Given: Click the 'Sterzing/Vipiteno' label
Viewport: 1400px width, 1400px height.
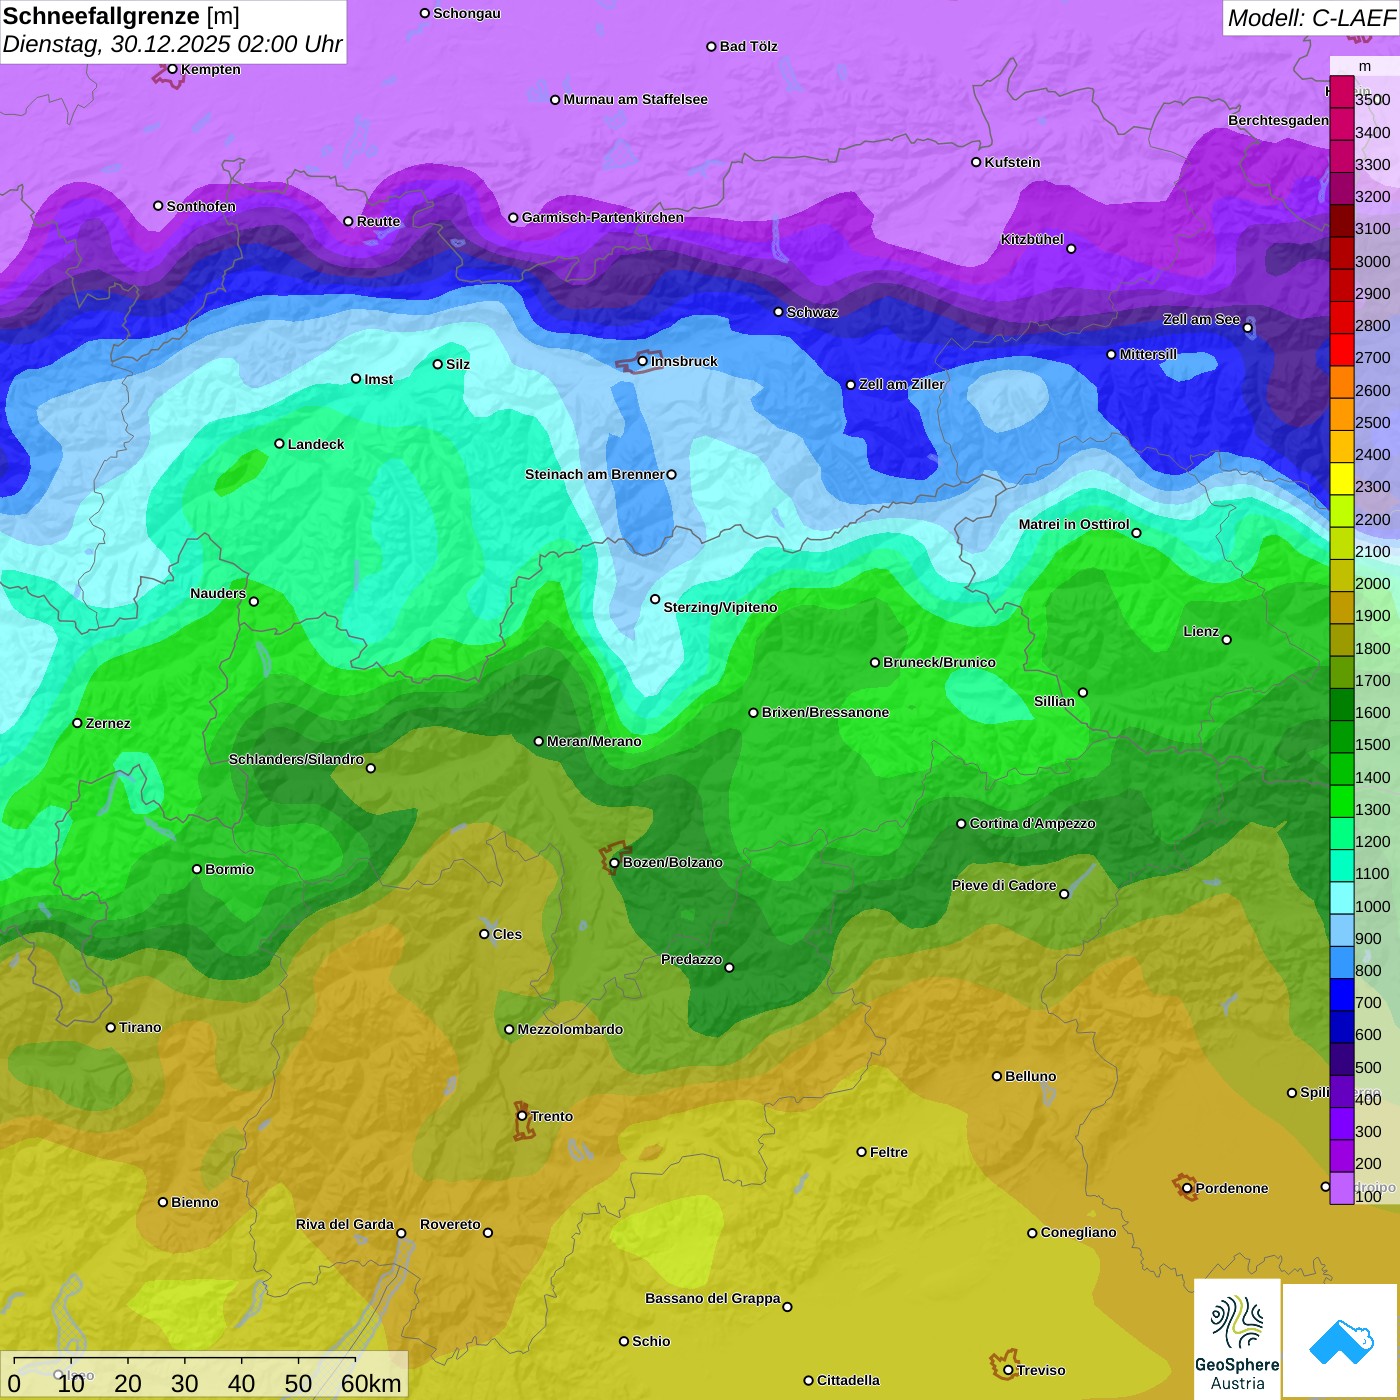Looking at the screenshot, I should pyautogui.click(x=720, y=607).
